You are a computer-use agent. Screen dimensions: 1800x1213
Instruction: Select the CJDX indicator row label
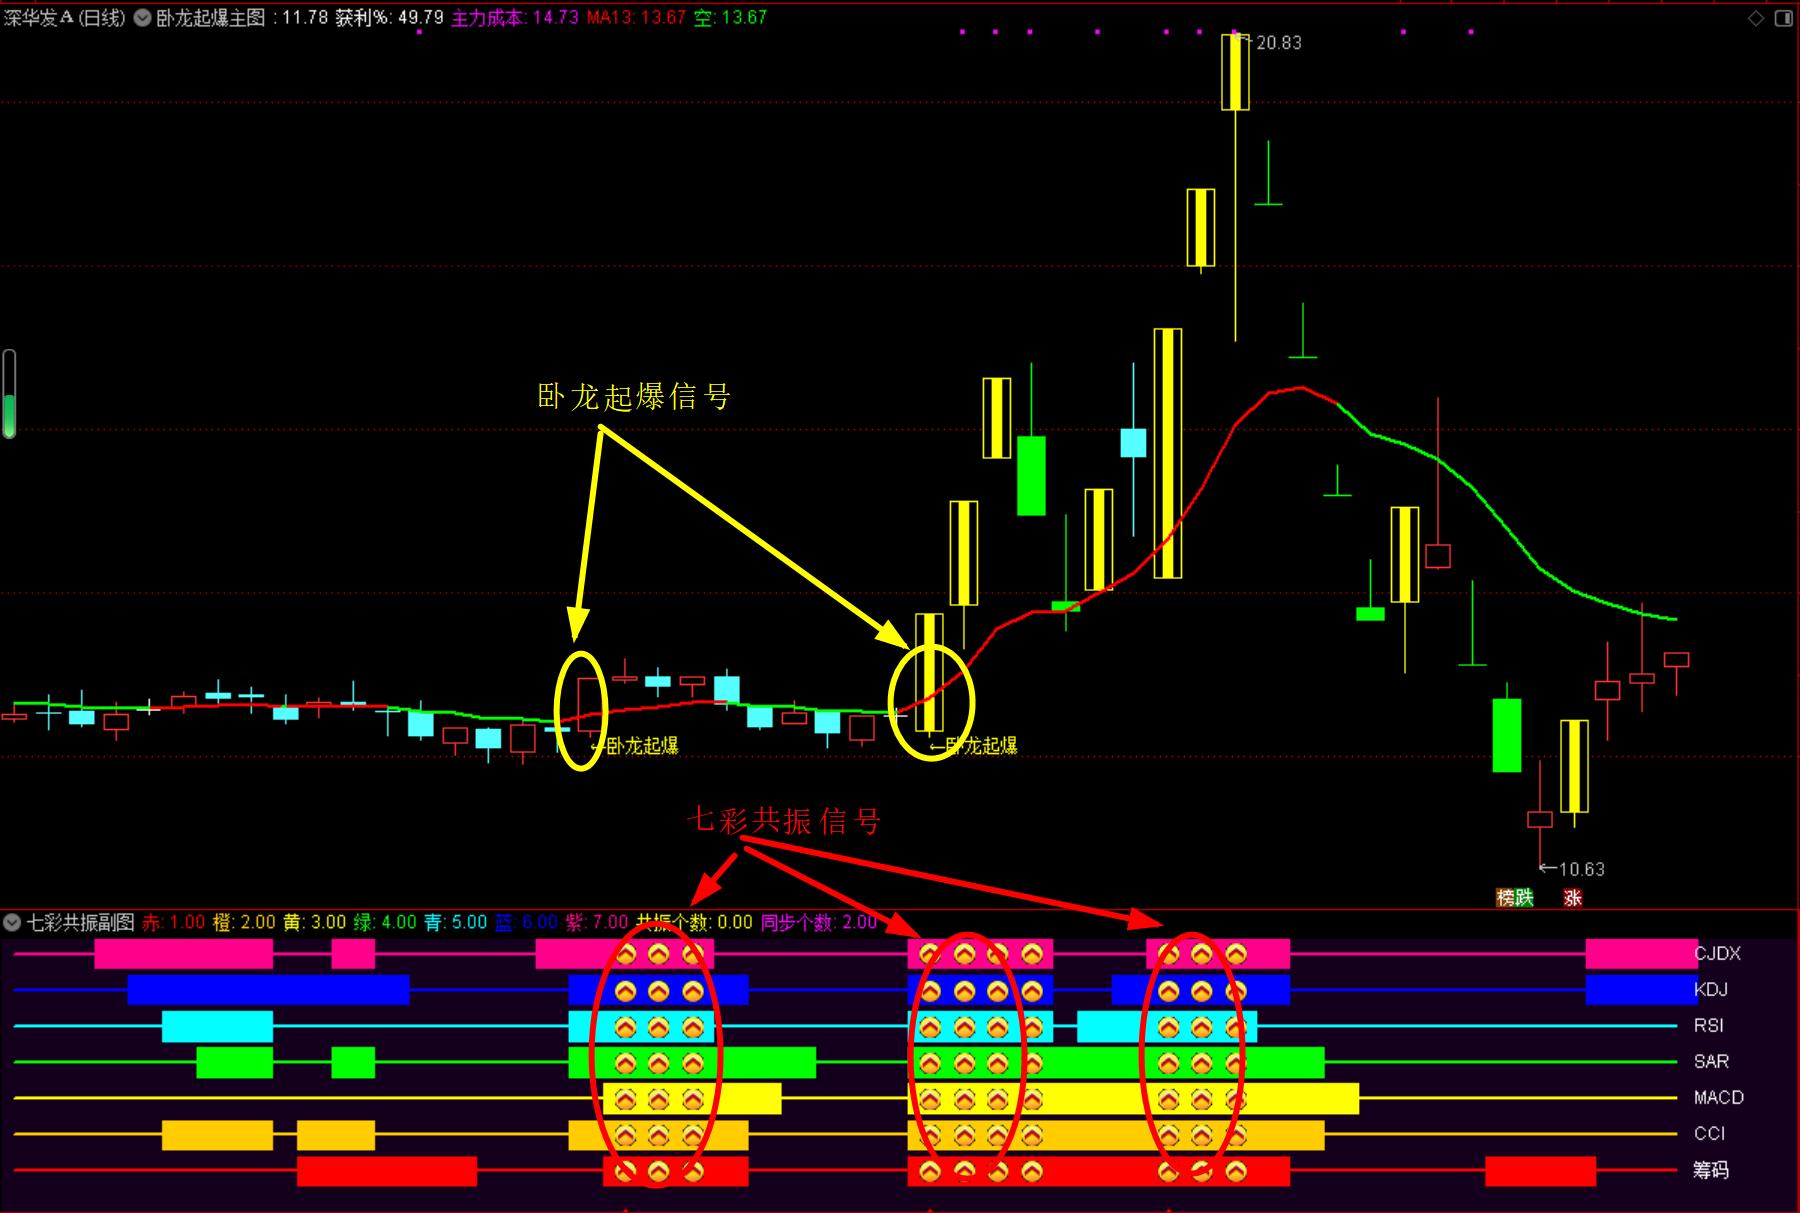1718,953
